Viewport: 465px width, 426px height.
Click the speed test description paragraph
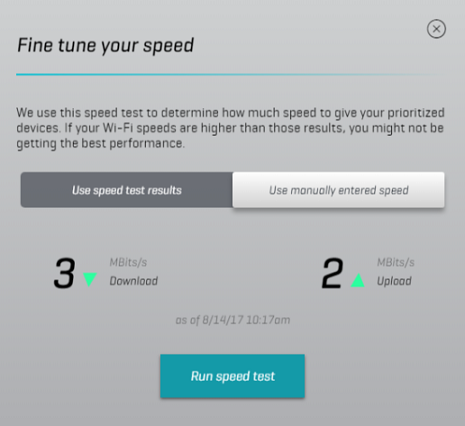point(230,128)
